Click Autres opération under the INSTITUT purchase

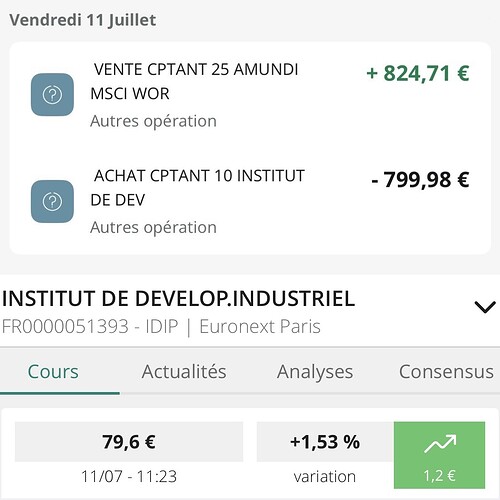point(153,228)
